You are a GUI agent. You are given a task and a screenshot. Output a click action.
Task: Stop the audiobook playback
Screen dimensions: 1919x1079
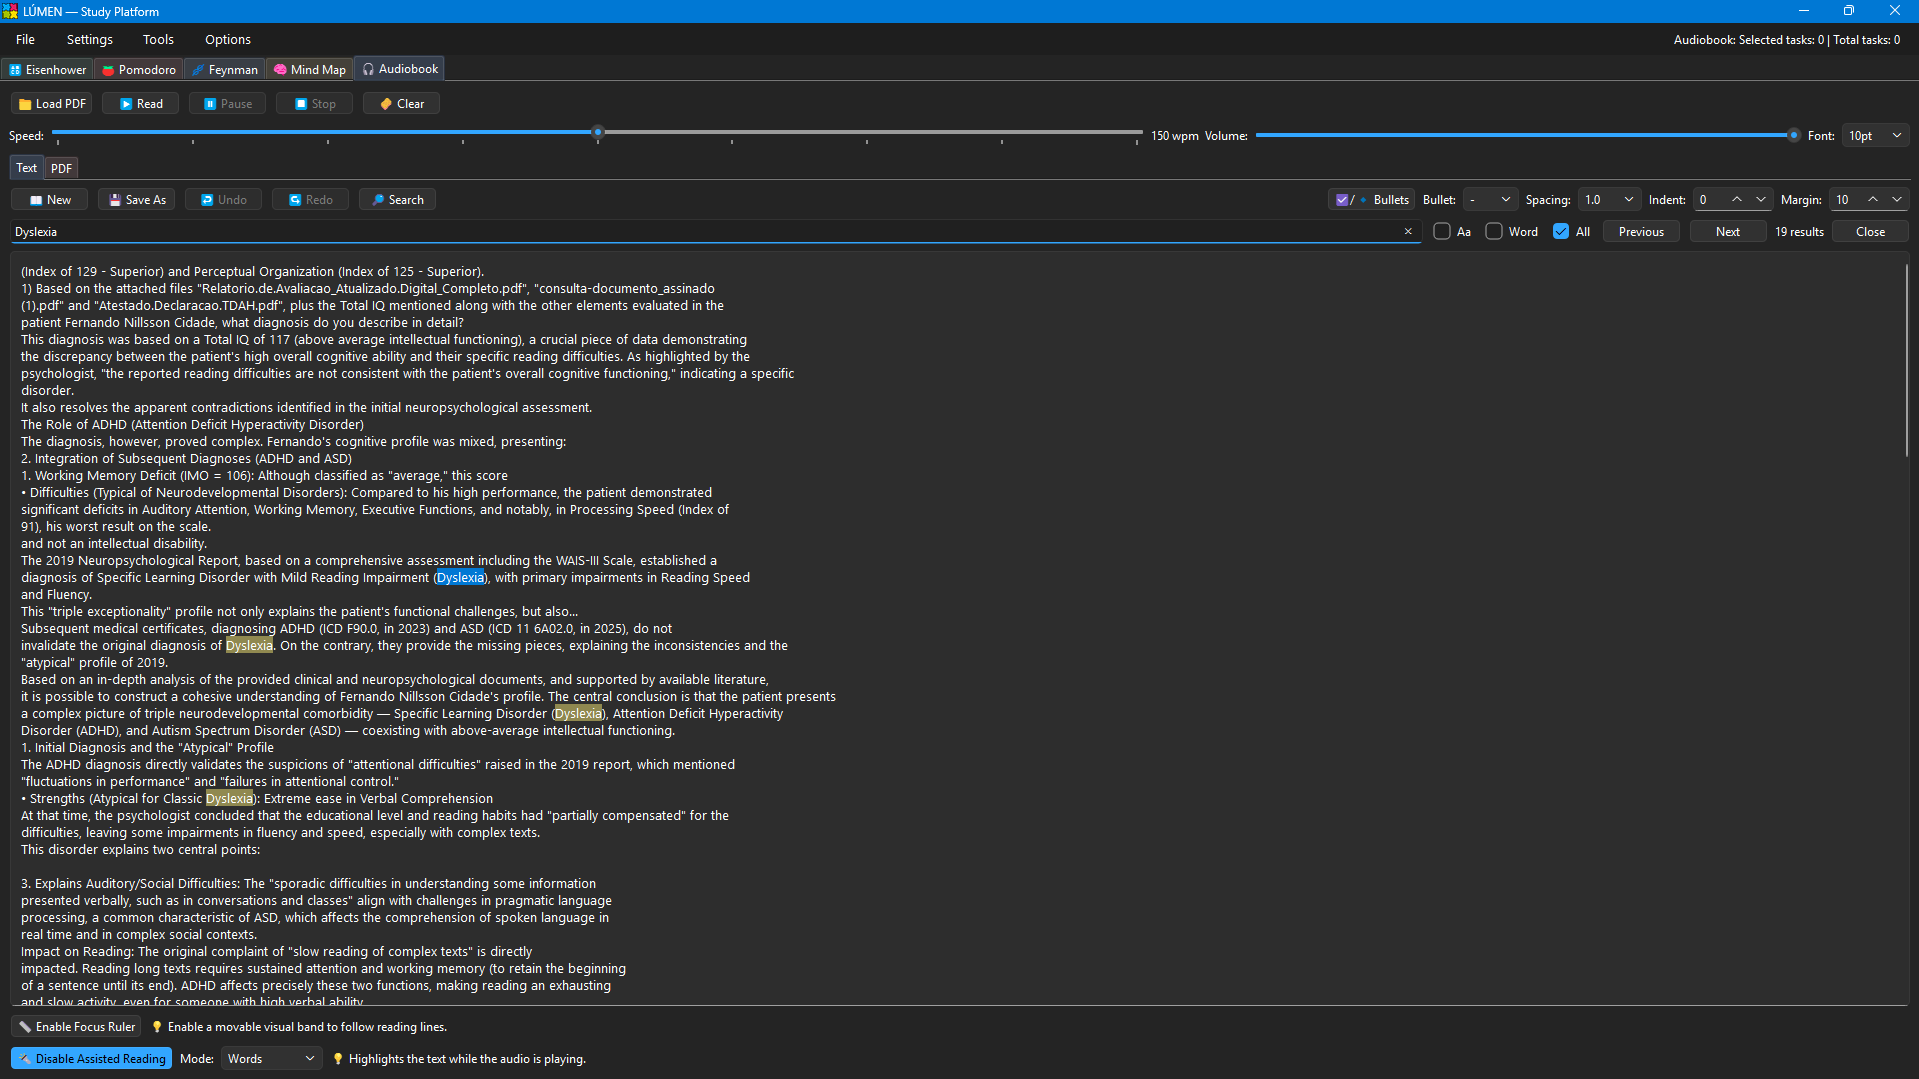[314, 104]
